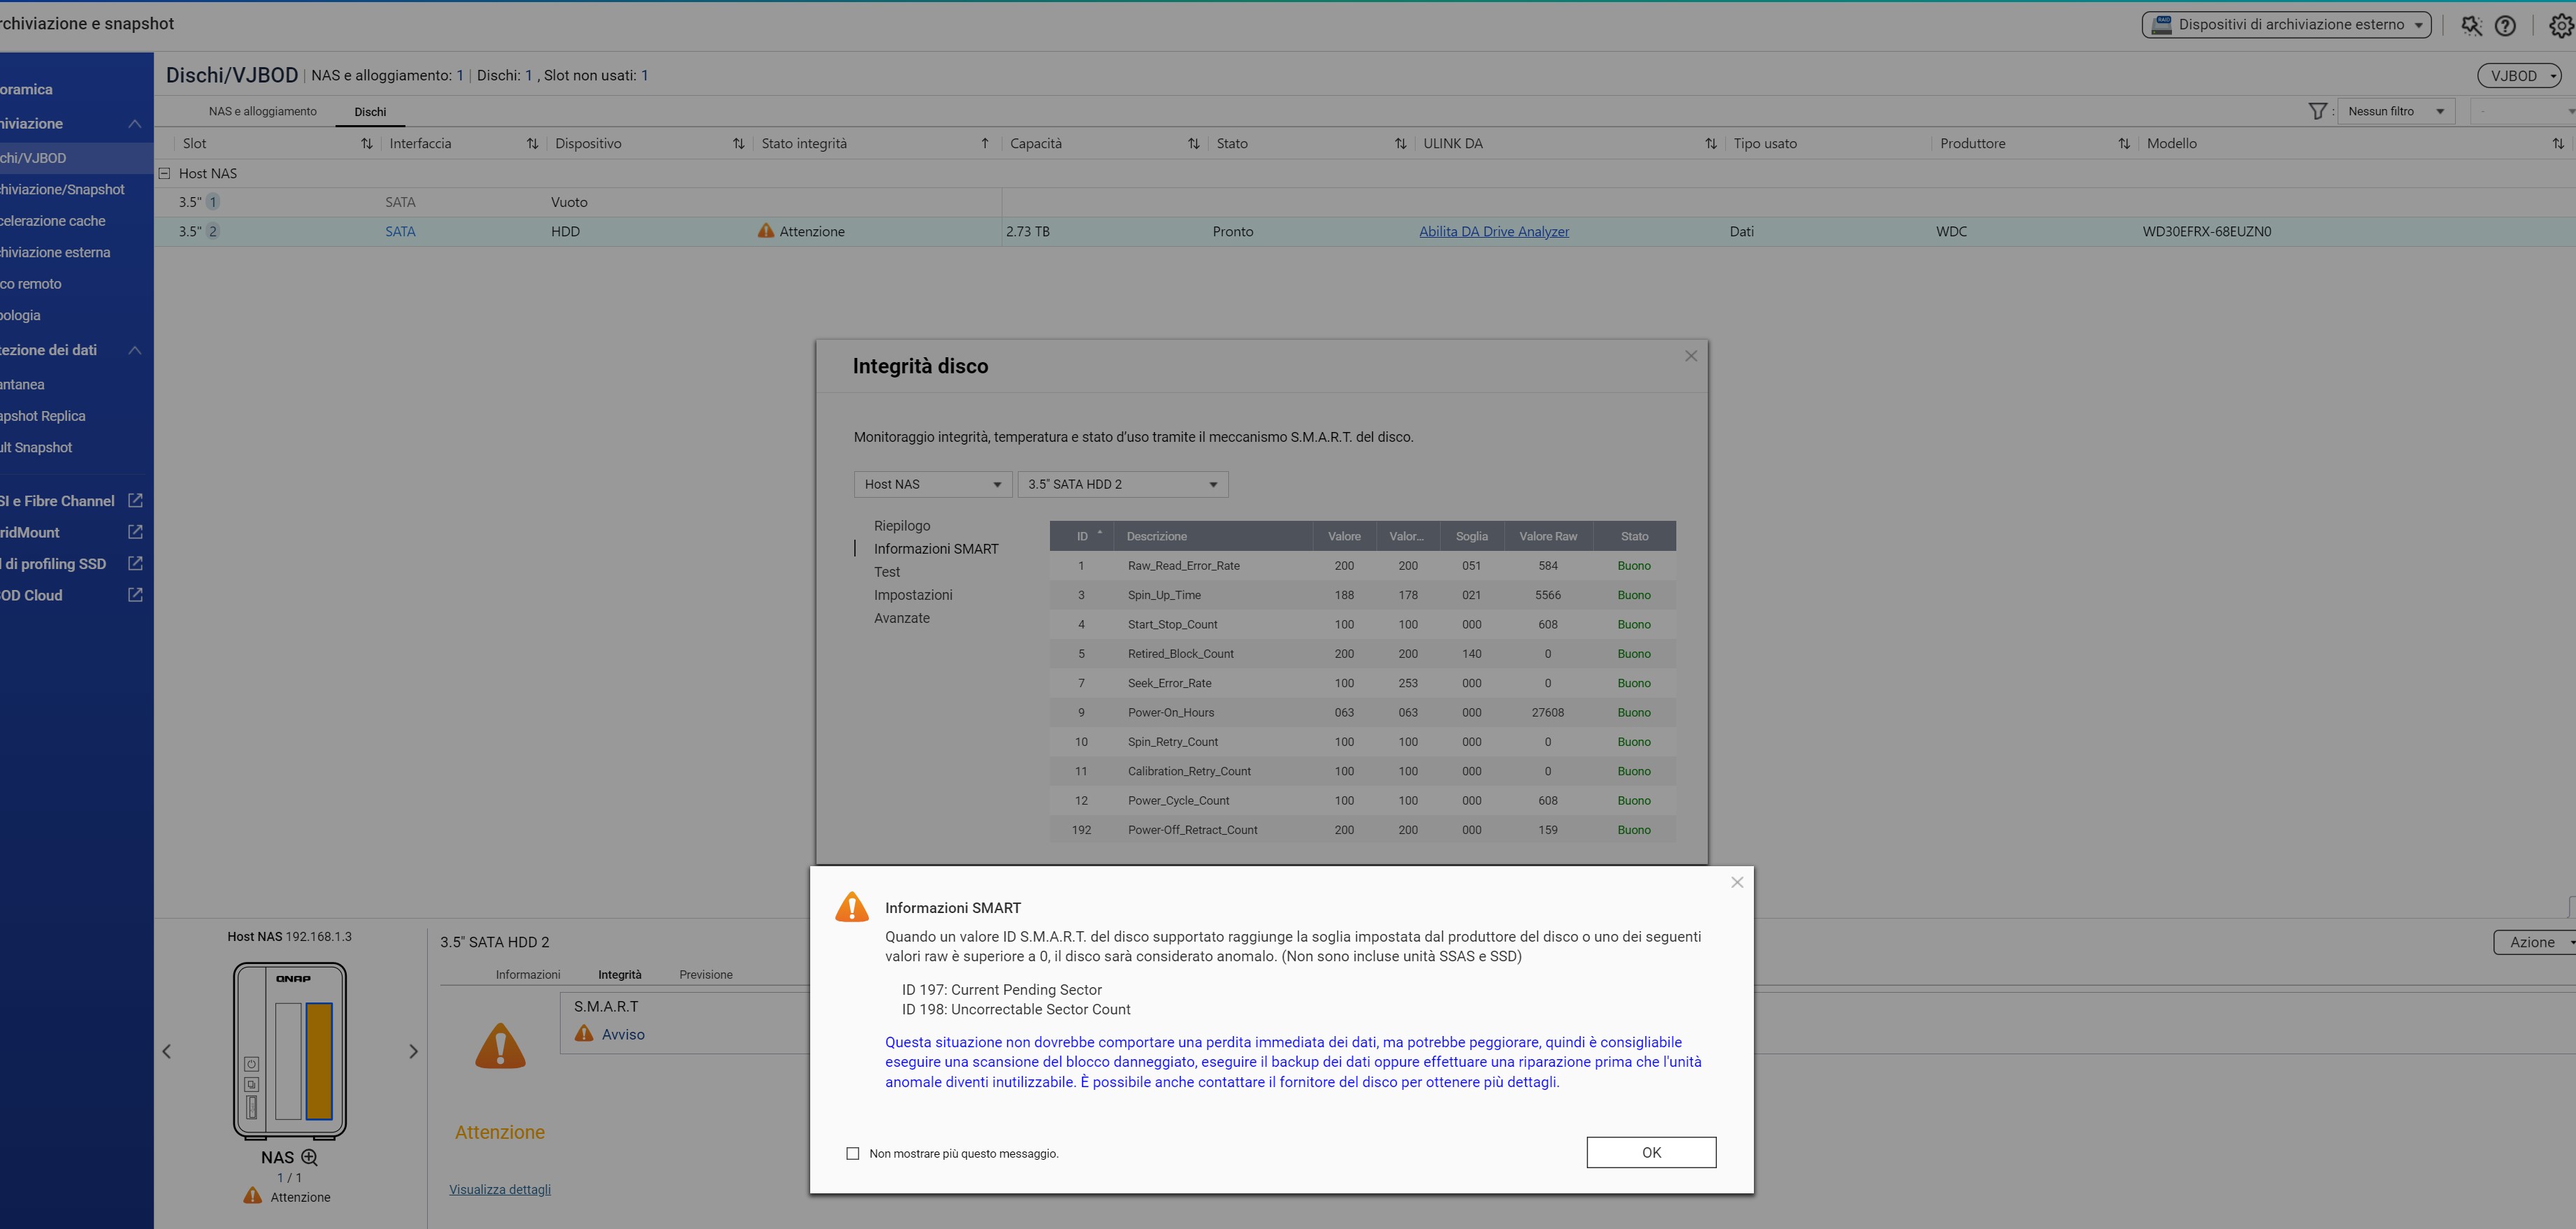The height and width of the screenshot is (1229, 2576).
Task: Open the help question mark icon
Action: click(x=2504, y=26)
